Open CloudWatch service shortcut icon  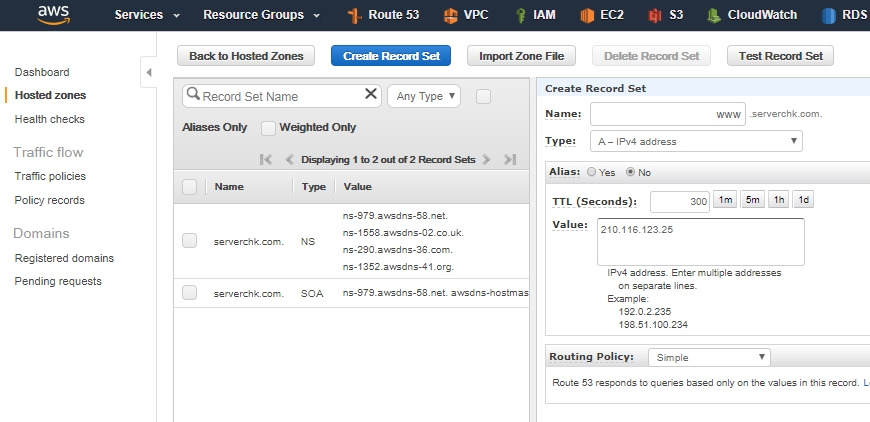(x=714, y=16)
